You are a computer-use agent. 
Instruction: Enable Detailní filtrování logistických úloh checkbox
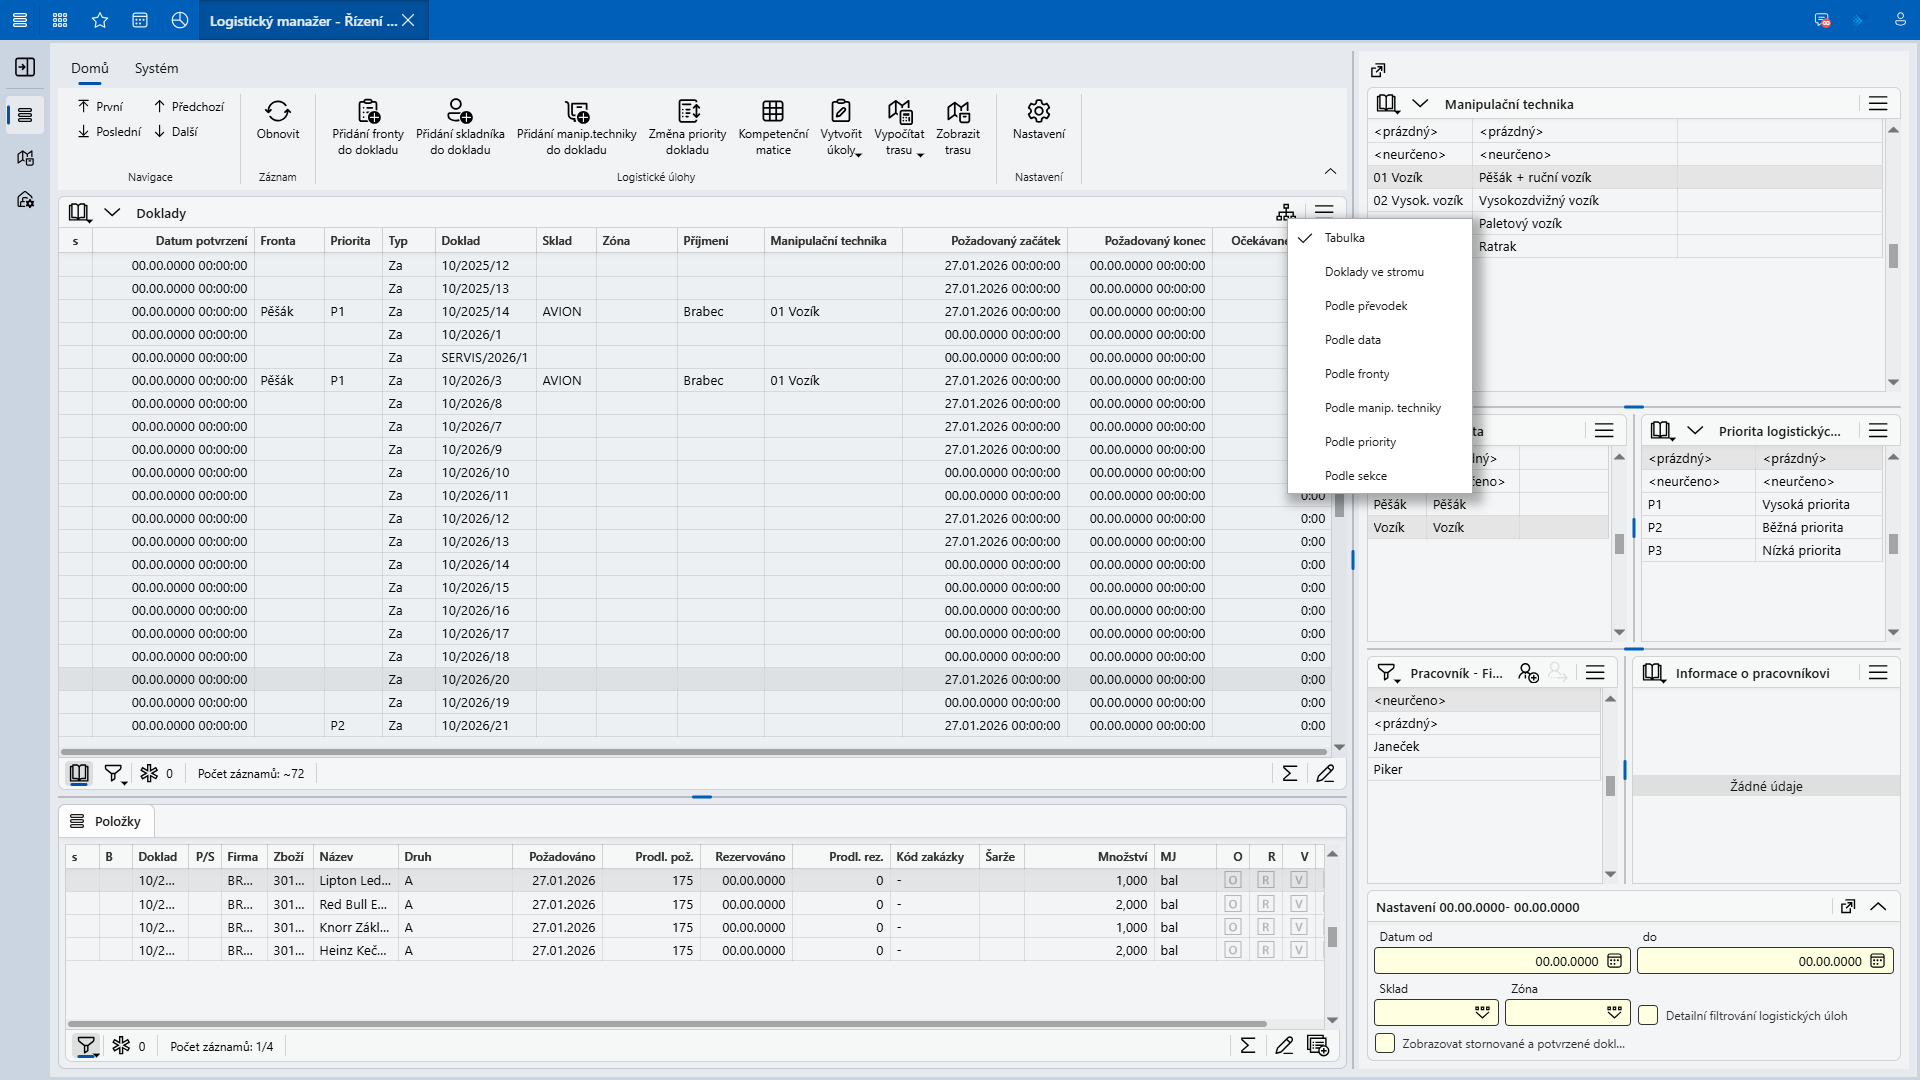click(1648, 1015)
